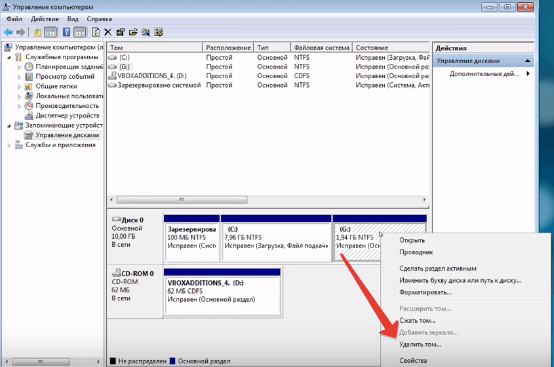Select Общие папки in the tree

(56, 86)
